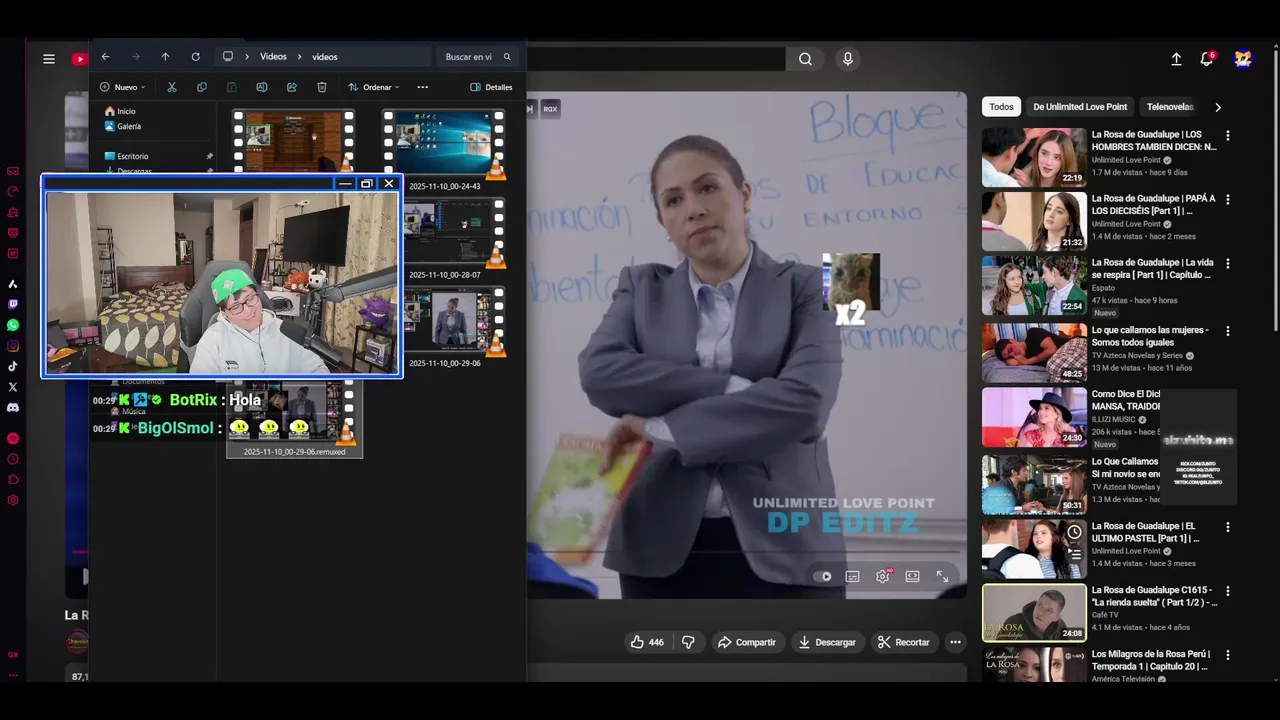The width and height of the screenshot is (1280, 720).
Task: Open File Explorer more options ellipsis
Action: point(422,87)
